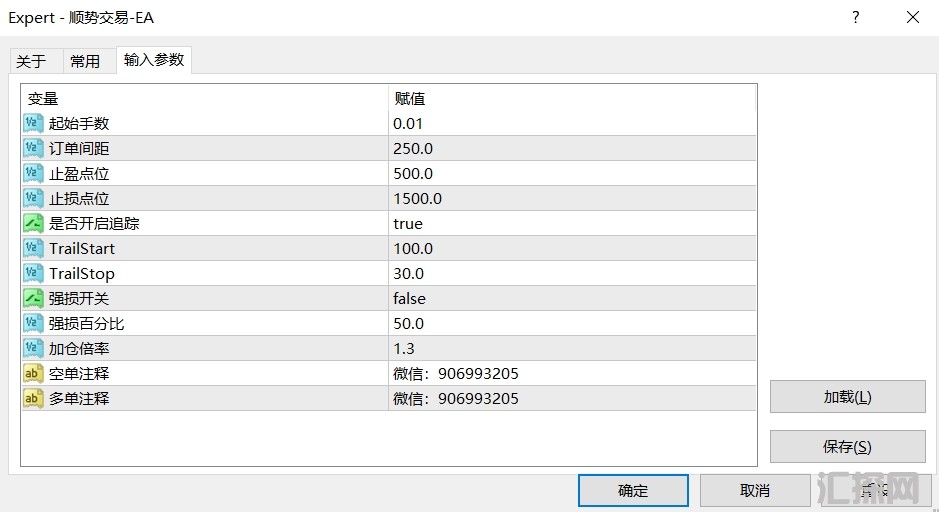Click the icon beside TrailStop
The width and height of the screenshot is (939, 512).
click(x=33, y=274)
